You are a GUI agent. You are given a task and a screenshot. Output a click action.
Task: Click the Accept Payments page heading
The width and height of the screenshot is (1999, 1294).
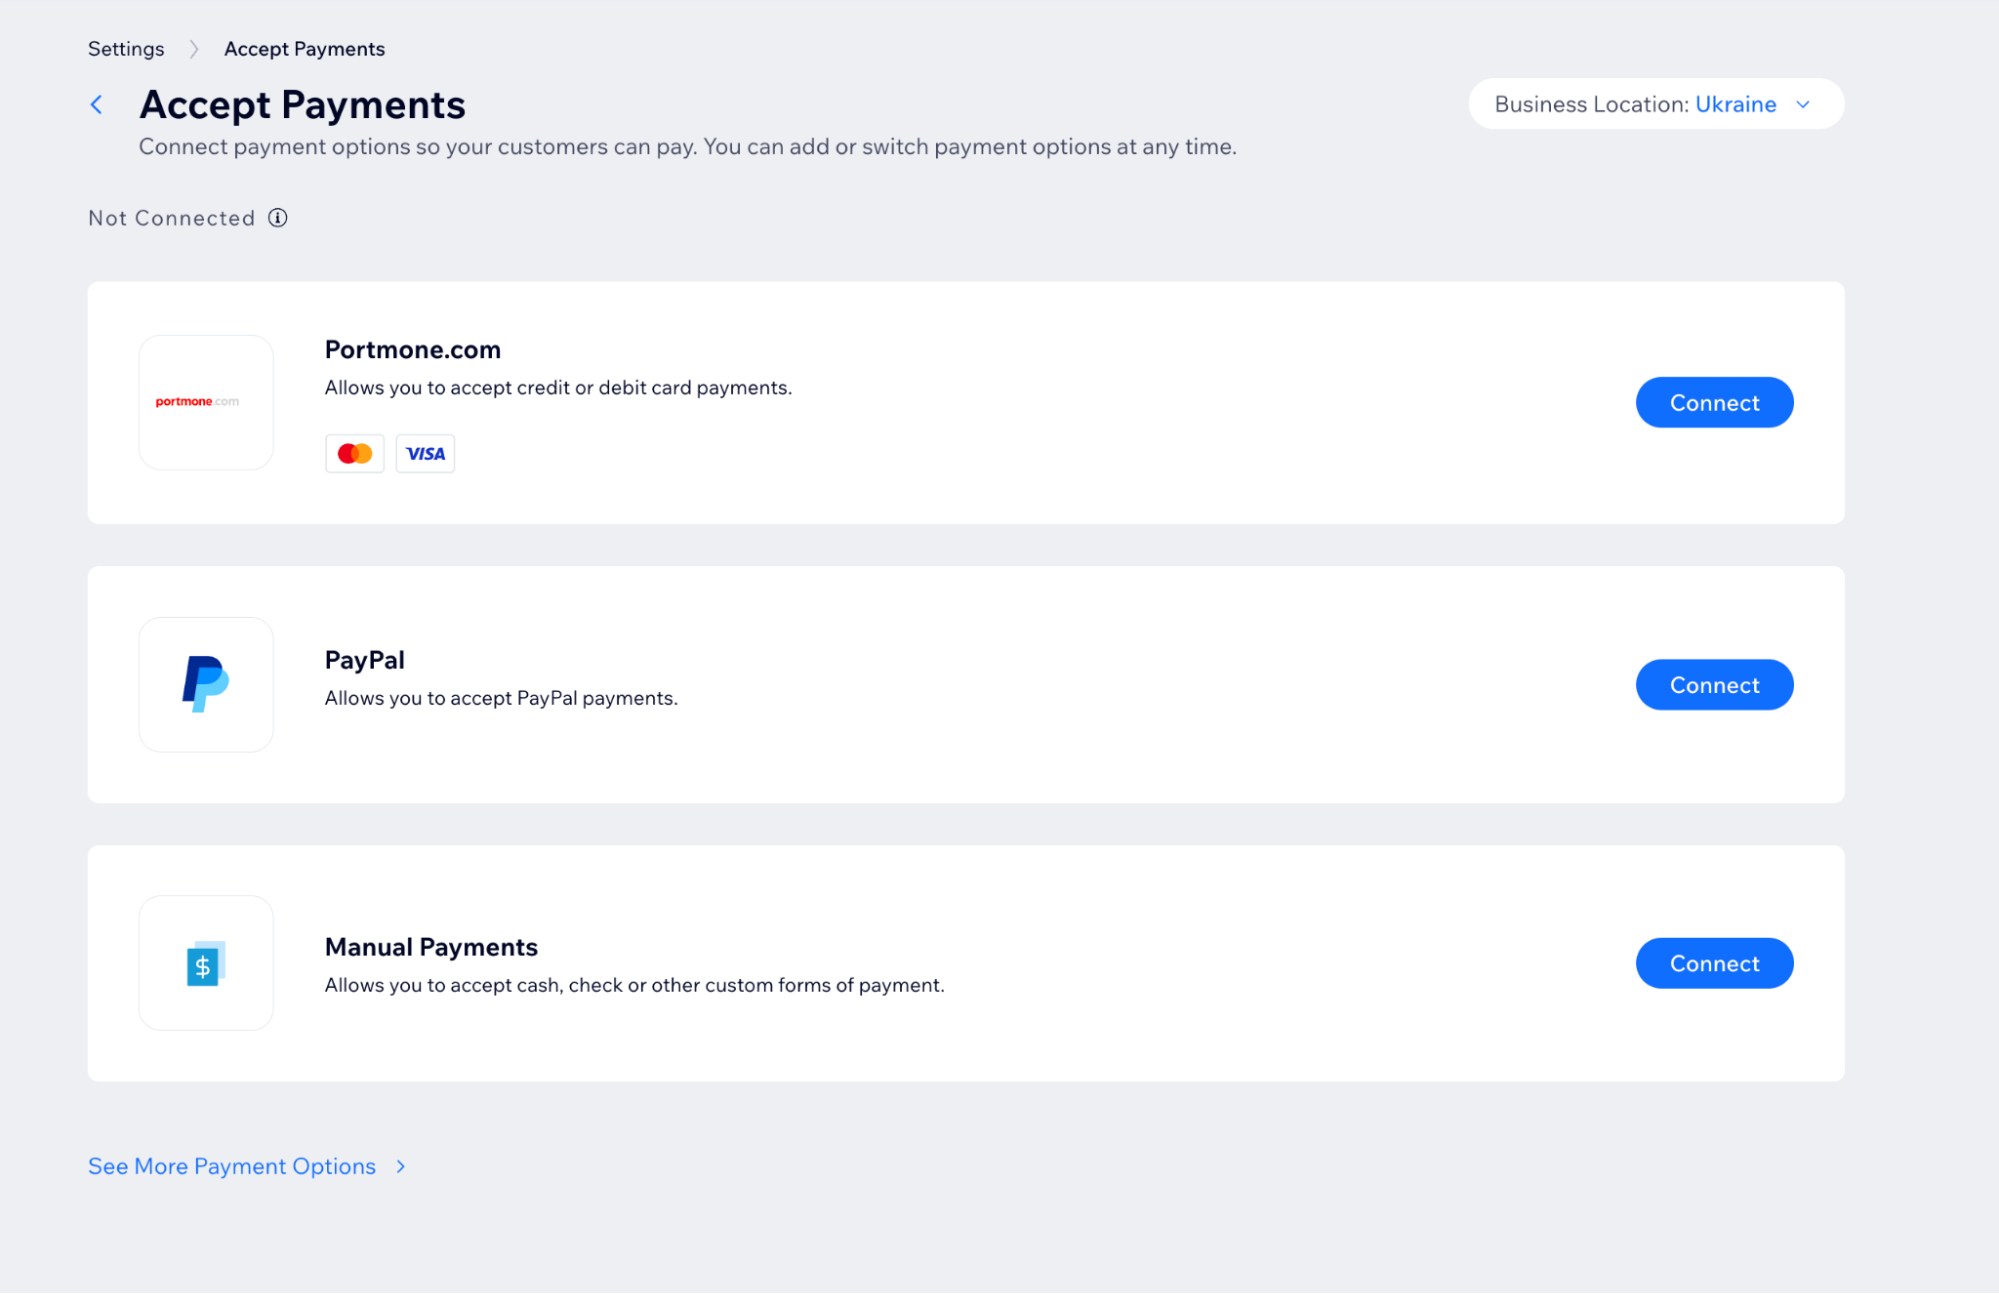coord(301,104)
